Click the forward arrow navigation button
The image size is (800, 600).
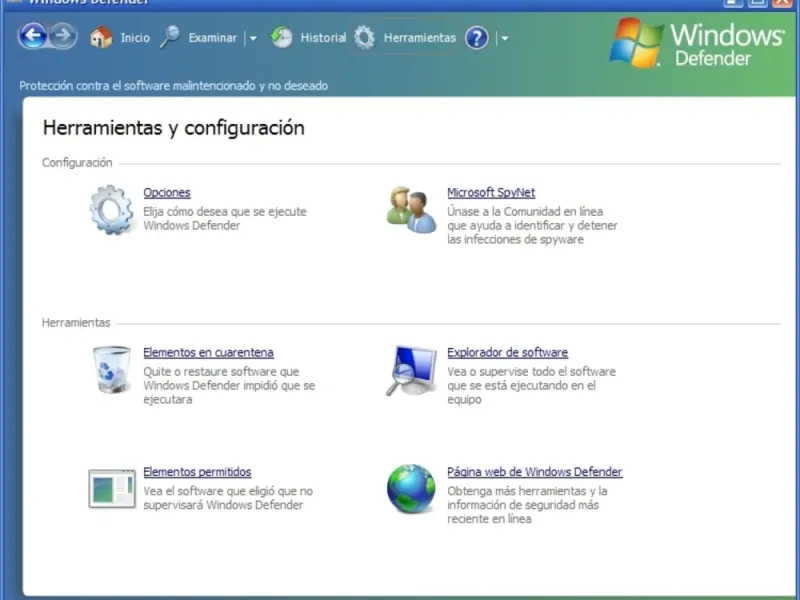click(63, 36)
